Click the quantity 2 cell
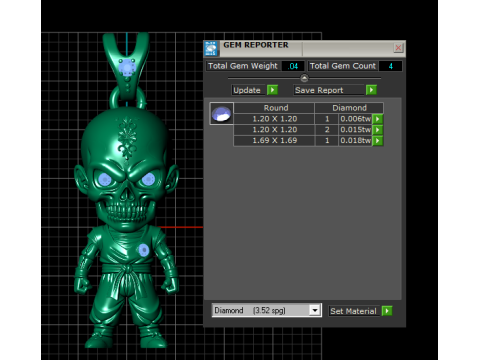This screenshot has width=480, height=360. tap(327, 130)
